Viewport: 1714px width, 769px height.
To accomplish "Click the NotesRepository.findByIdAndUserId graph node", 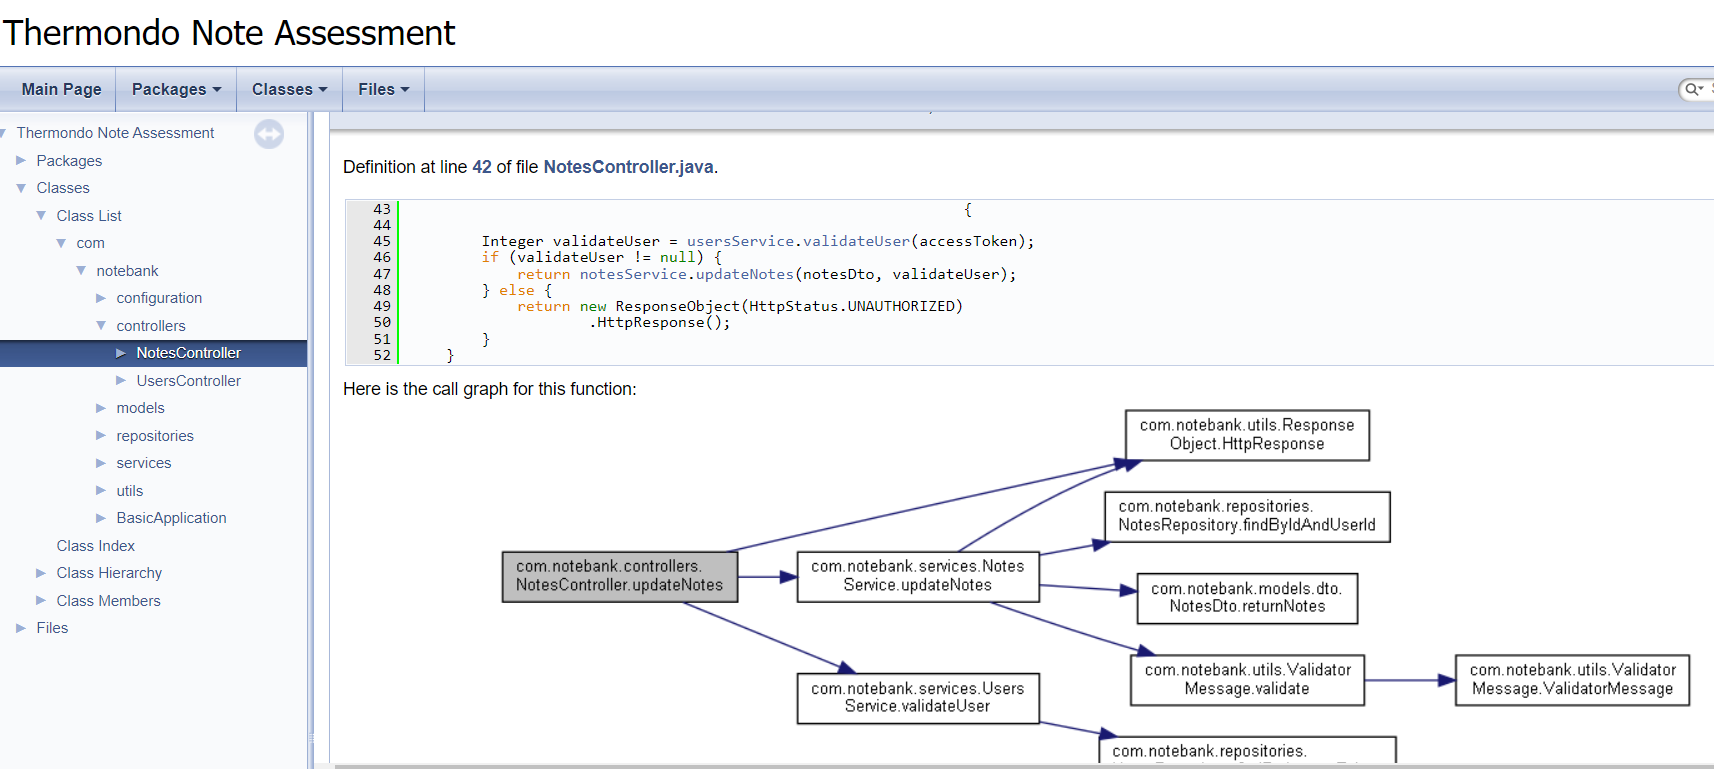I will point(1247,516).
